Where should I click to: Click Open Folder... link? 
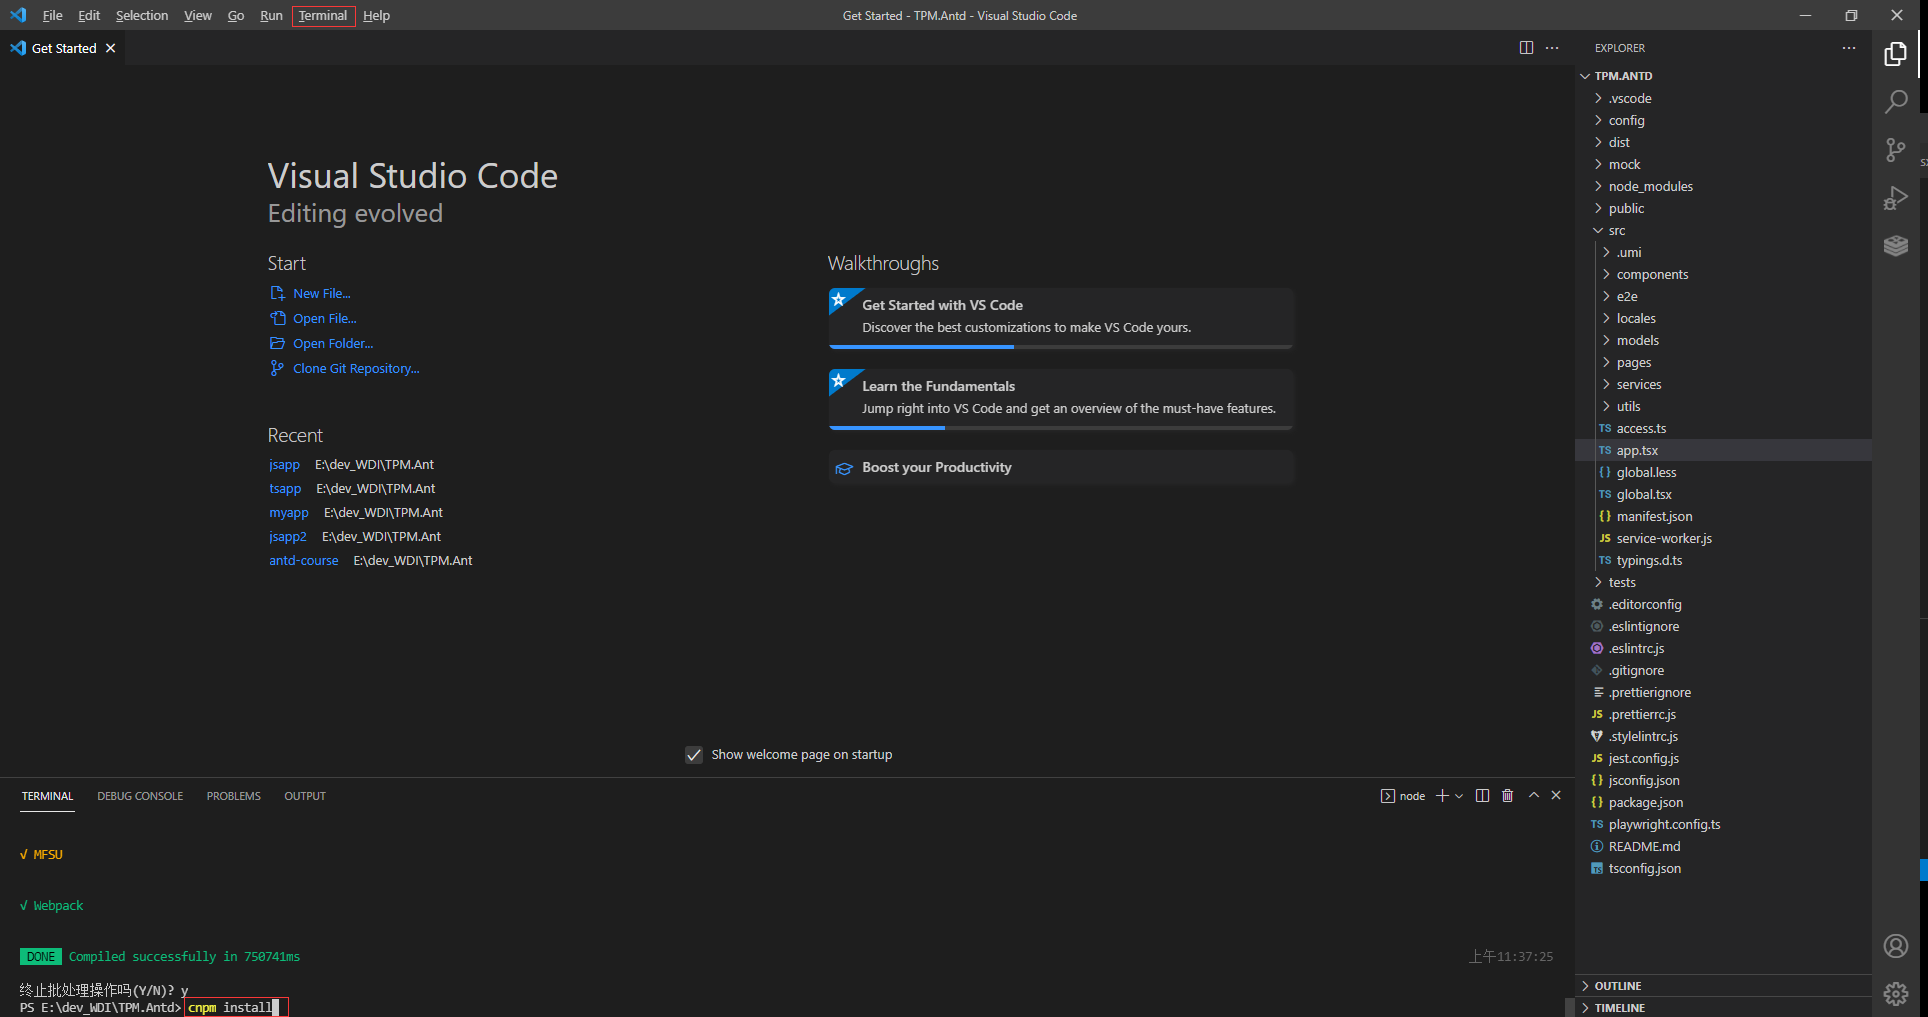pyautogui.click(x=333, y=343)
